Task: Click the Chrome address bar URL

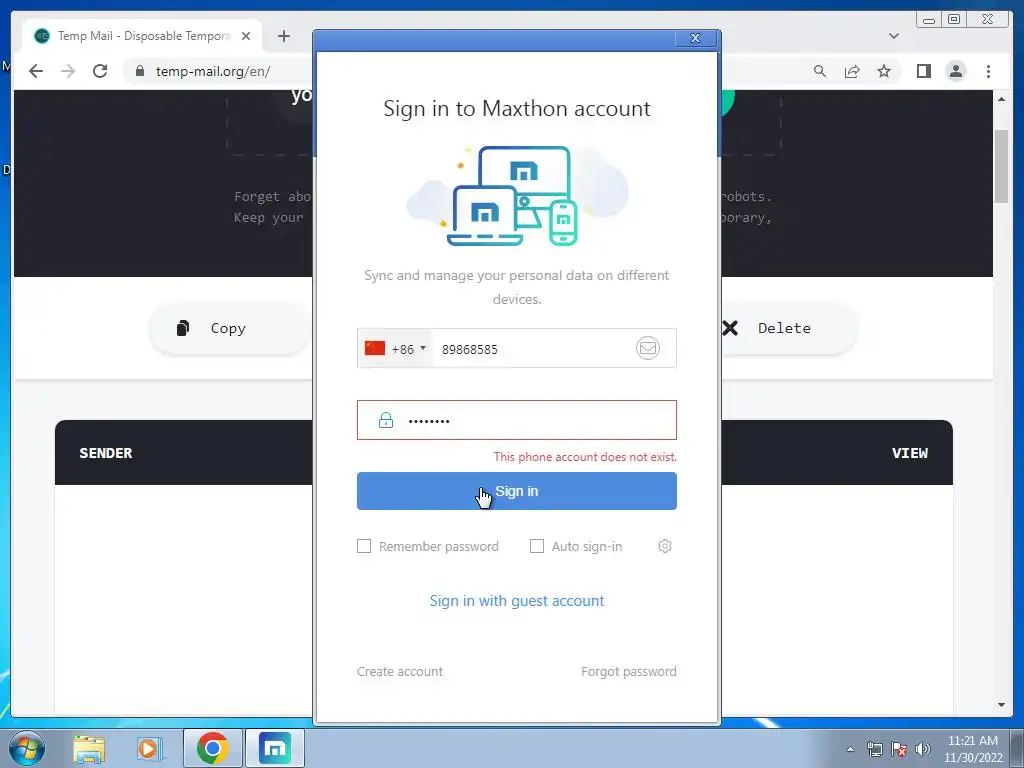Action: [213, 71]
